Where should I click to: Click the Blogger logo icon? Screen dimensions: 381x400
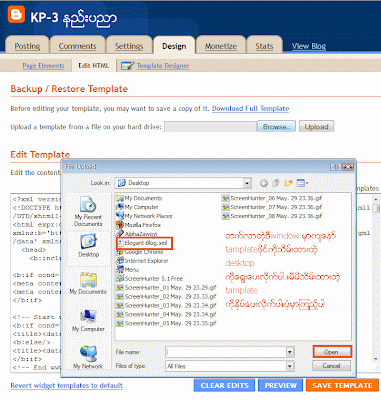(x=16, y=15)
